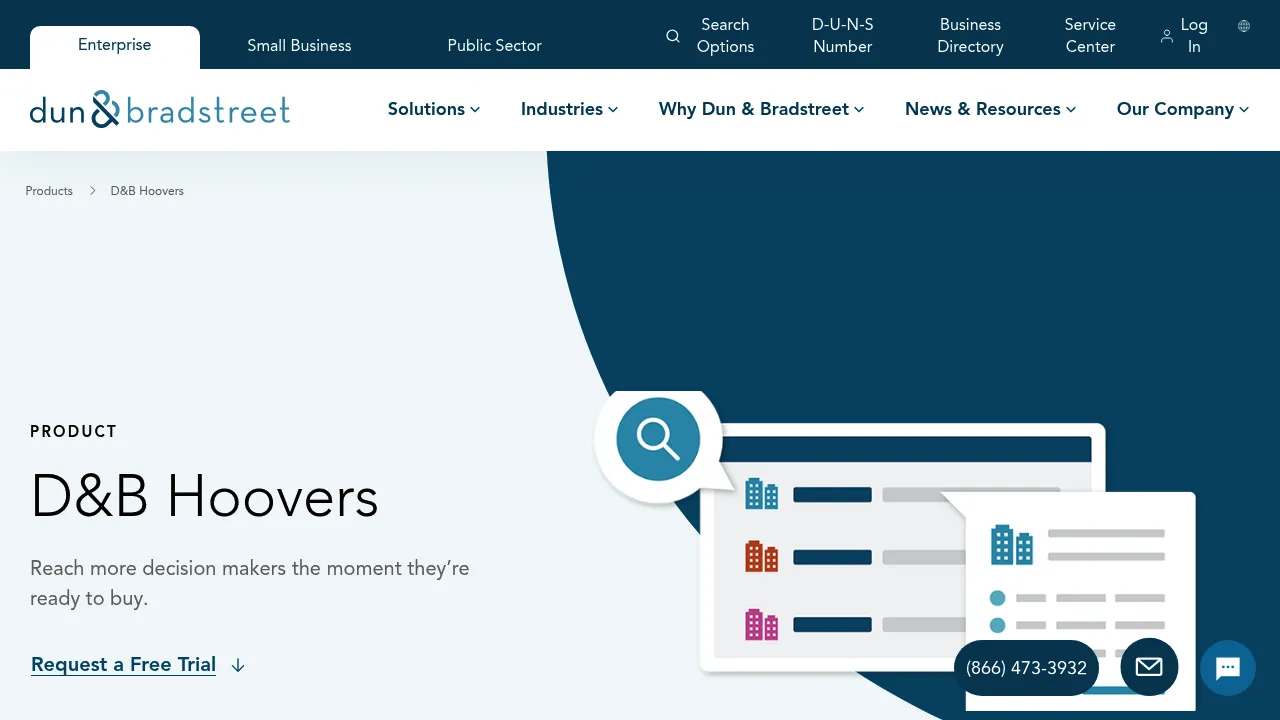
Task: Select the Enterprise tab
Action: pyautogui.click(x=115, y=46)
